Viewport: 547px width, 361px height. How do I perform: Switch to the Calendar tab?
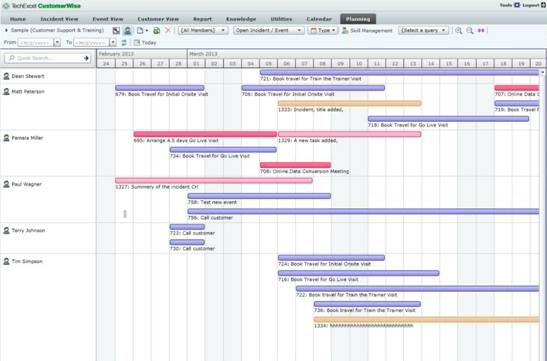(319, 19)
